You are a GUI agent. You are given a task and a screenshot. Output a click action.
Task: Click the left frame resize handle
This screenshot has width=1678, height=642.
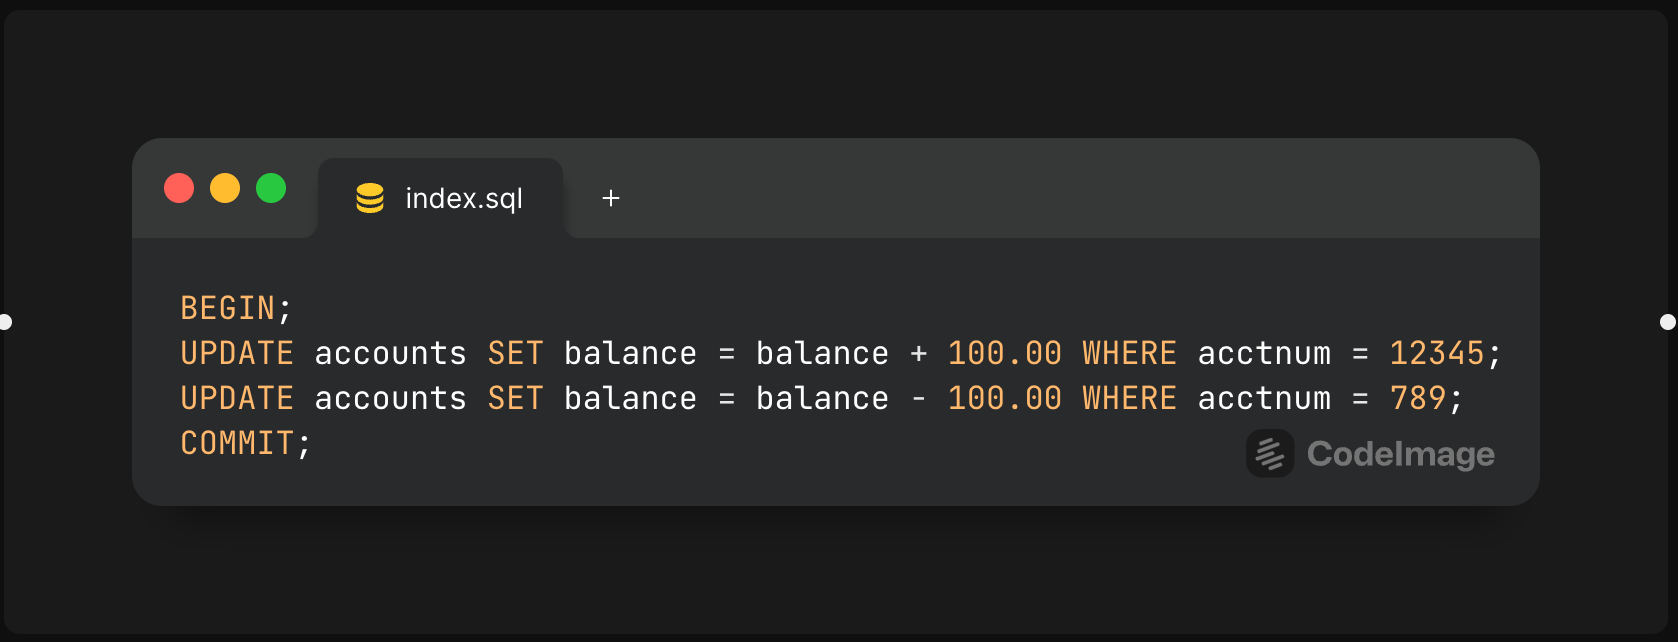[x=5, y=321]
